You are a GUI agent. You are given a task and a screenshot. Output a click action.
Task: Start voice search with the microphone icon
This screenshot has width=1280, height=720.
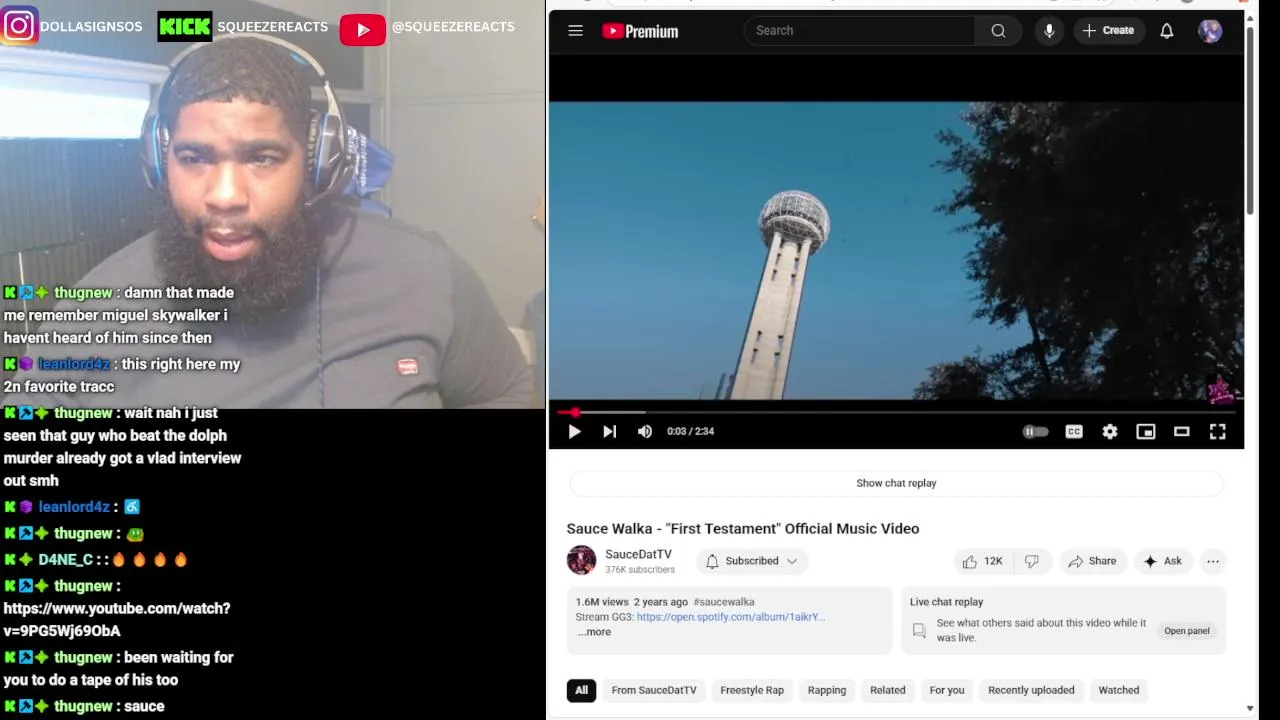tap(1049, 31)
